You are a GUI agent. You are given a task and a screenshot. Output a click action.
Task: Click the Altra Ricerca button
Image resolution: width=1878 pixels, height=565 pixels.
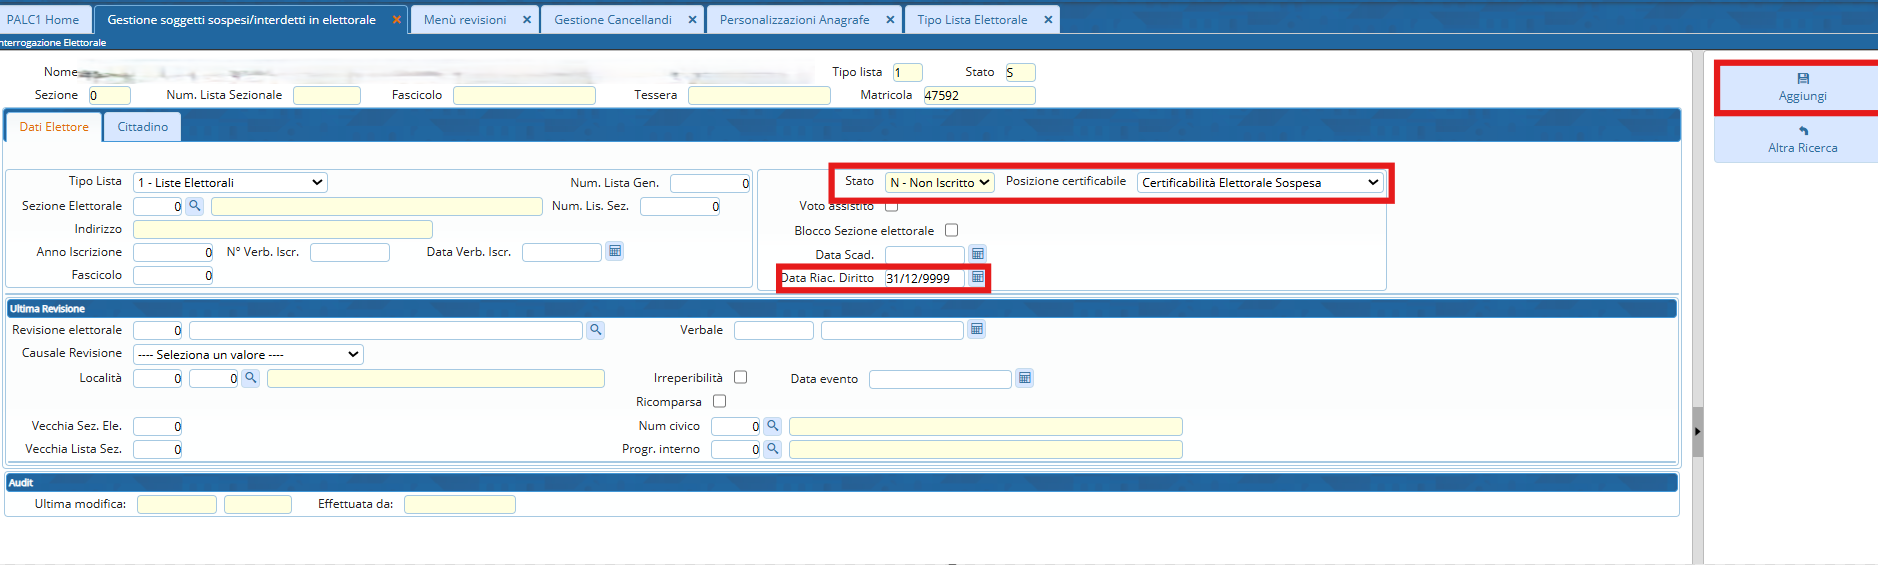[1802, 140]
